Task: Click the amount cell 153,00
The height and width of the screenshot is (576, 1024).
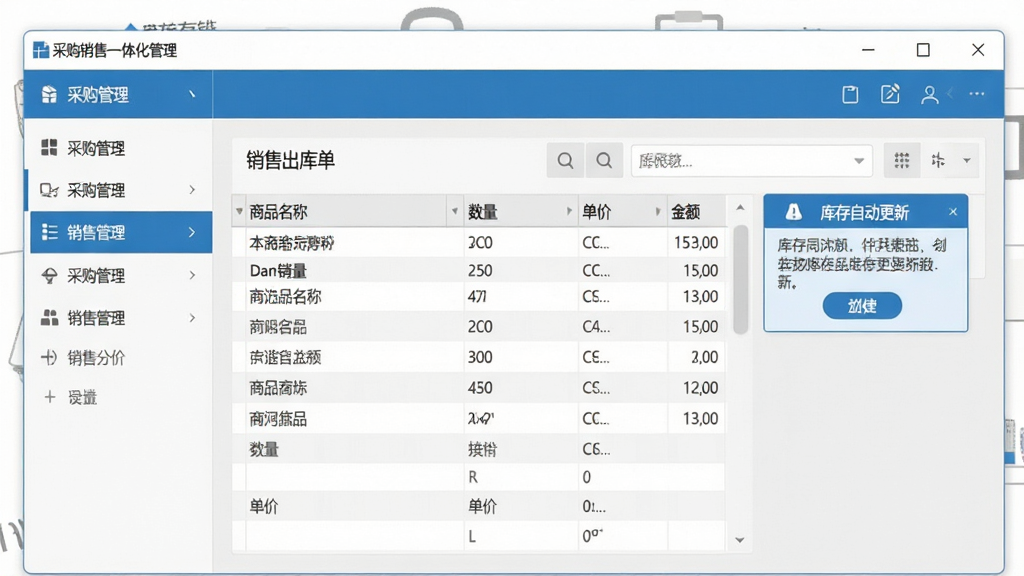Action: (x=696, y=242)
